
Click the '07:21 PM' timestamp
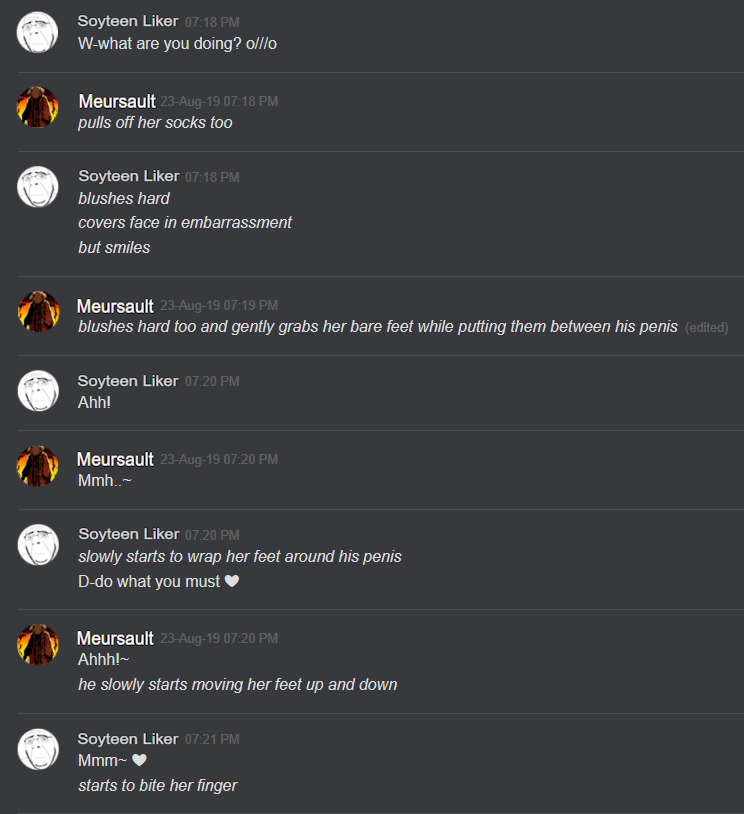pos(212,739)
